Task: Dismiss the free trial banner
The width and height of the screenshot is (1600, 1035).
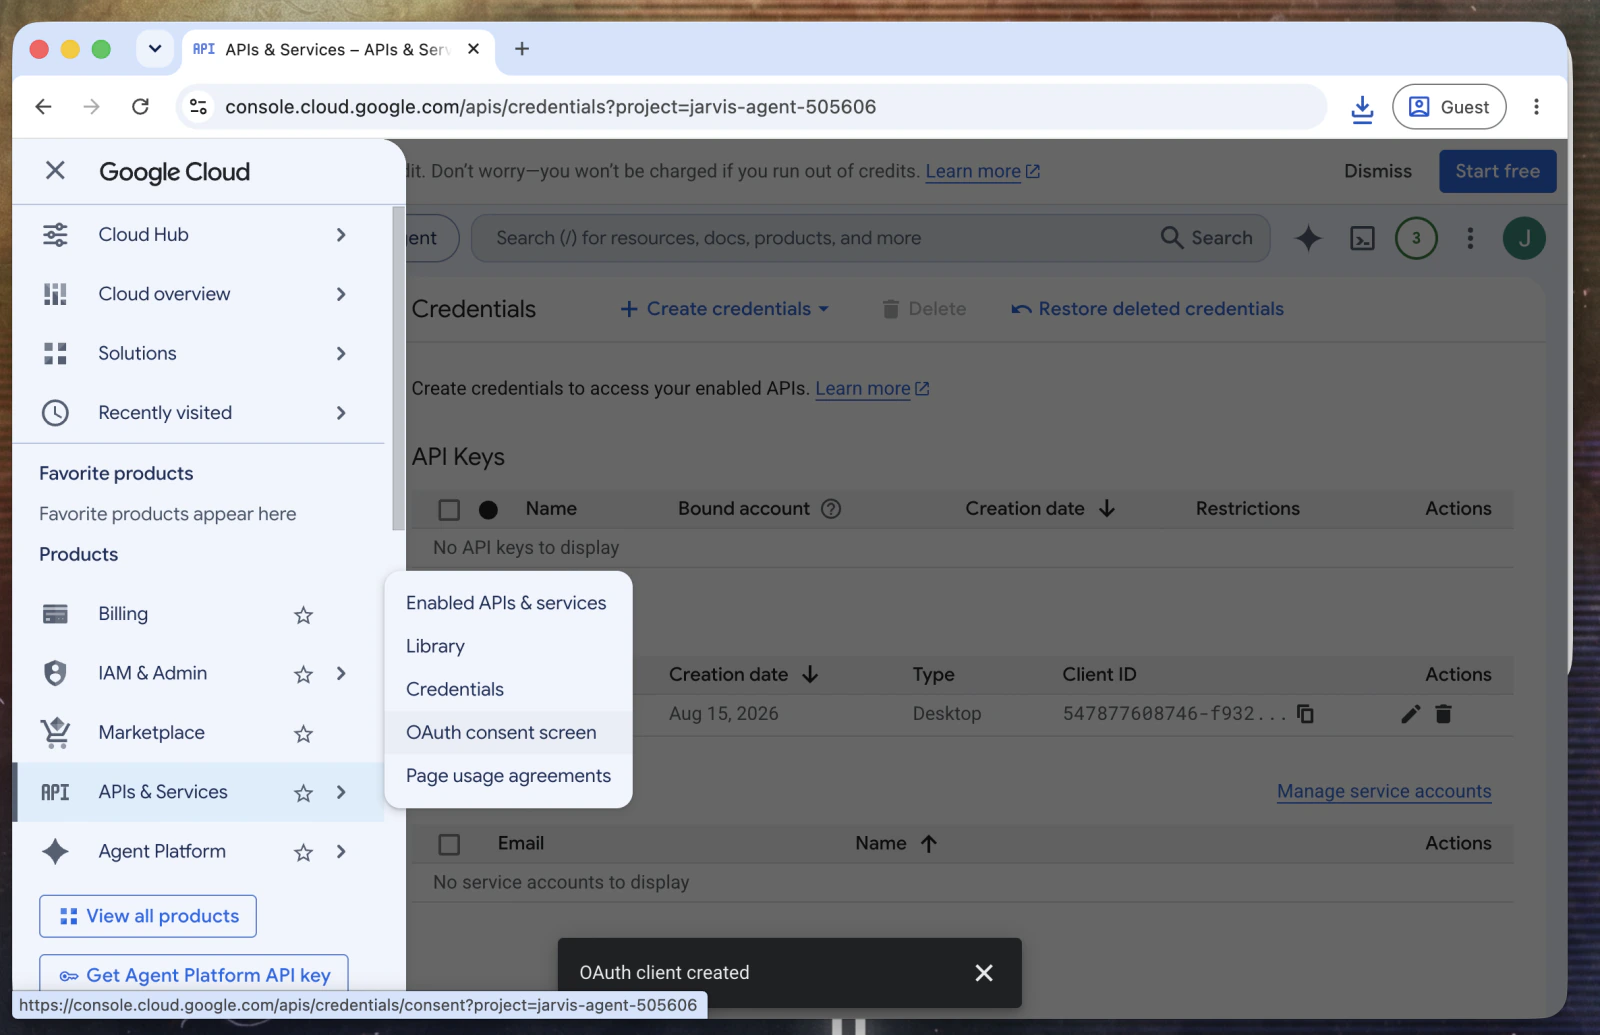Action: pyautogui.click(x=1377, y=171)
